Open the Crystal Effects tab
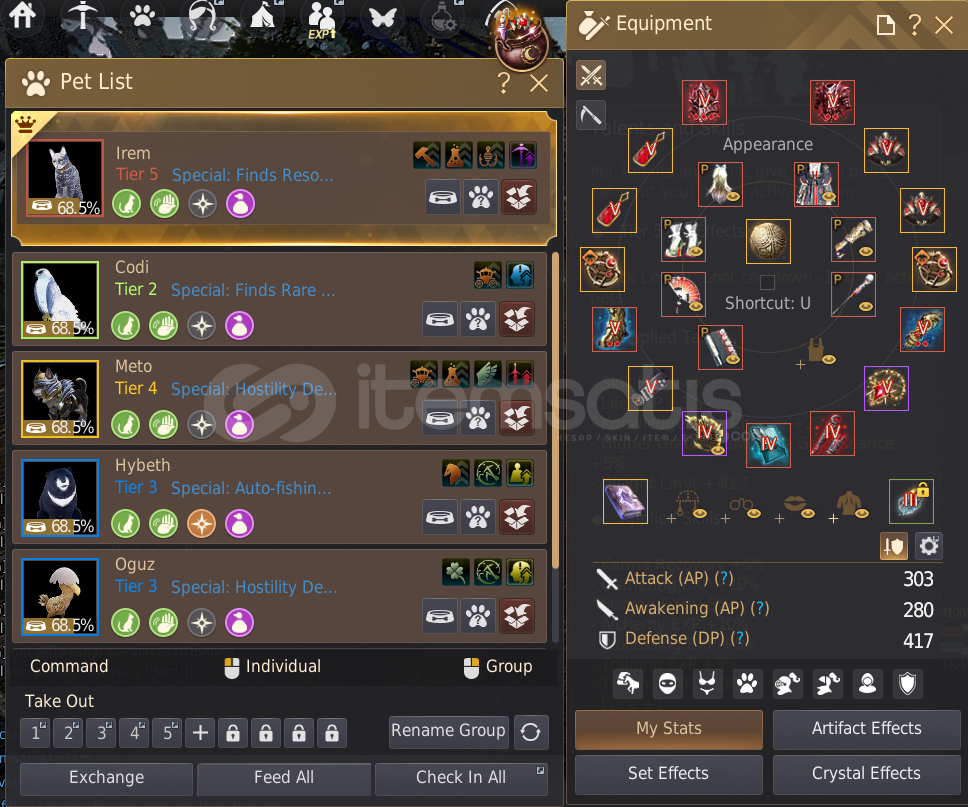 click(866, 773)
